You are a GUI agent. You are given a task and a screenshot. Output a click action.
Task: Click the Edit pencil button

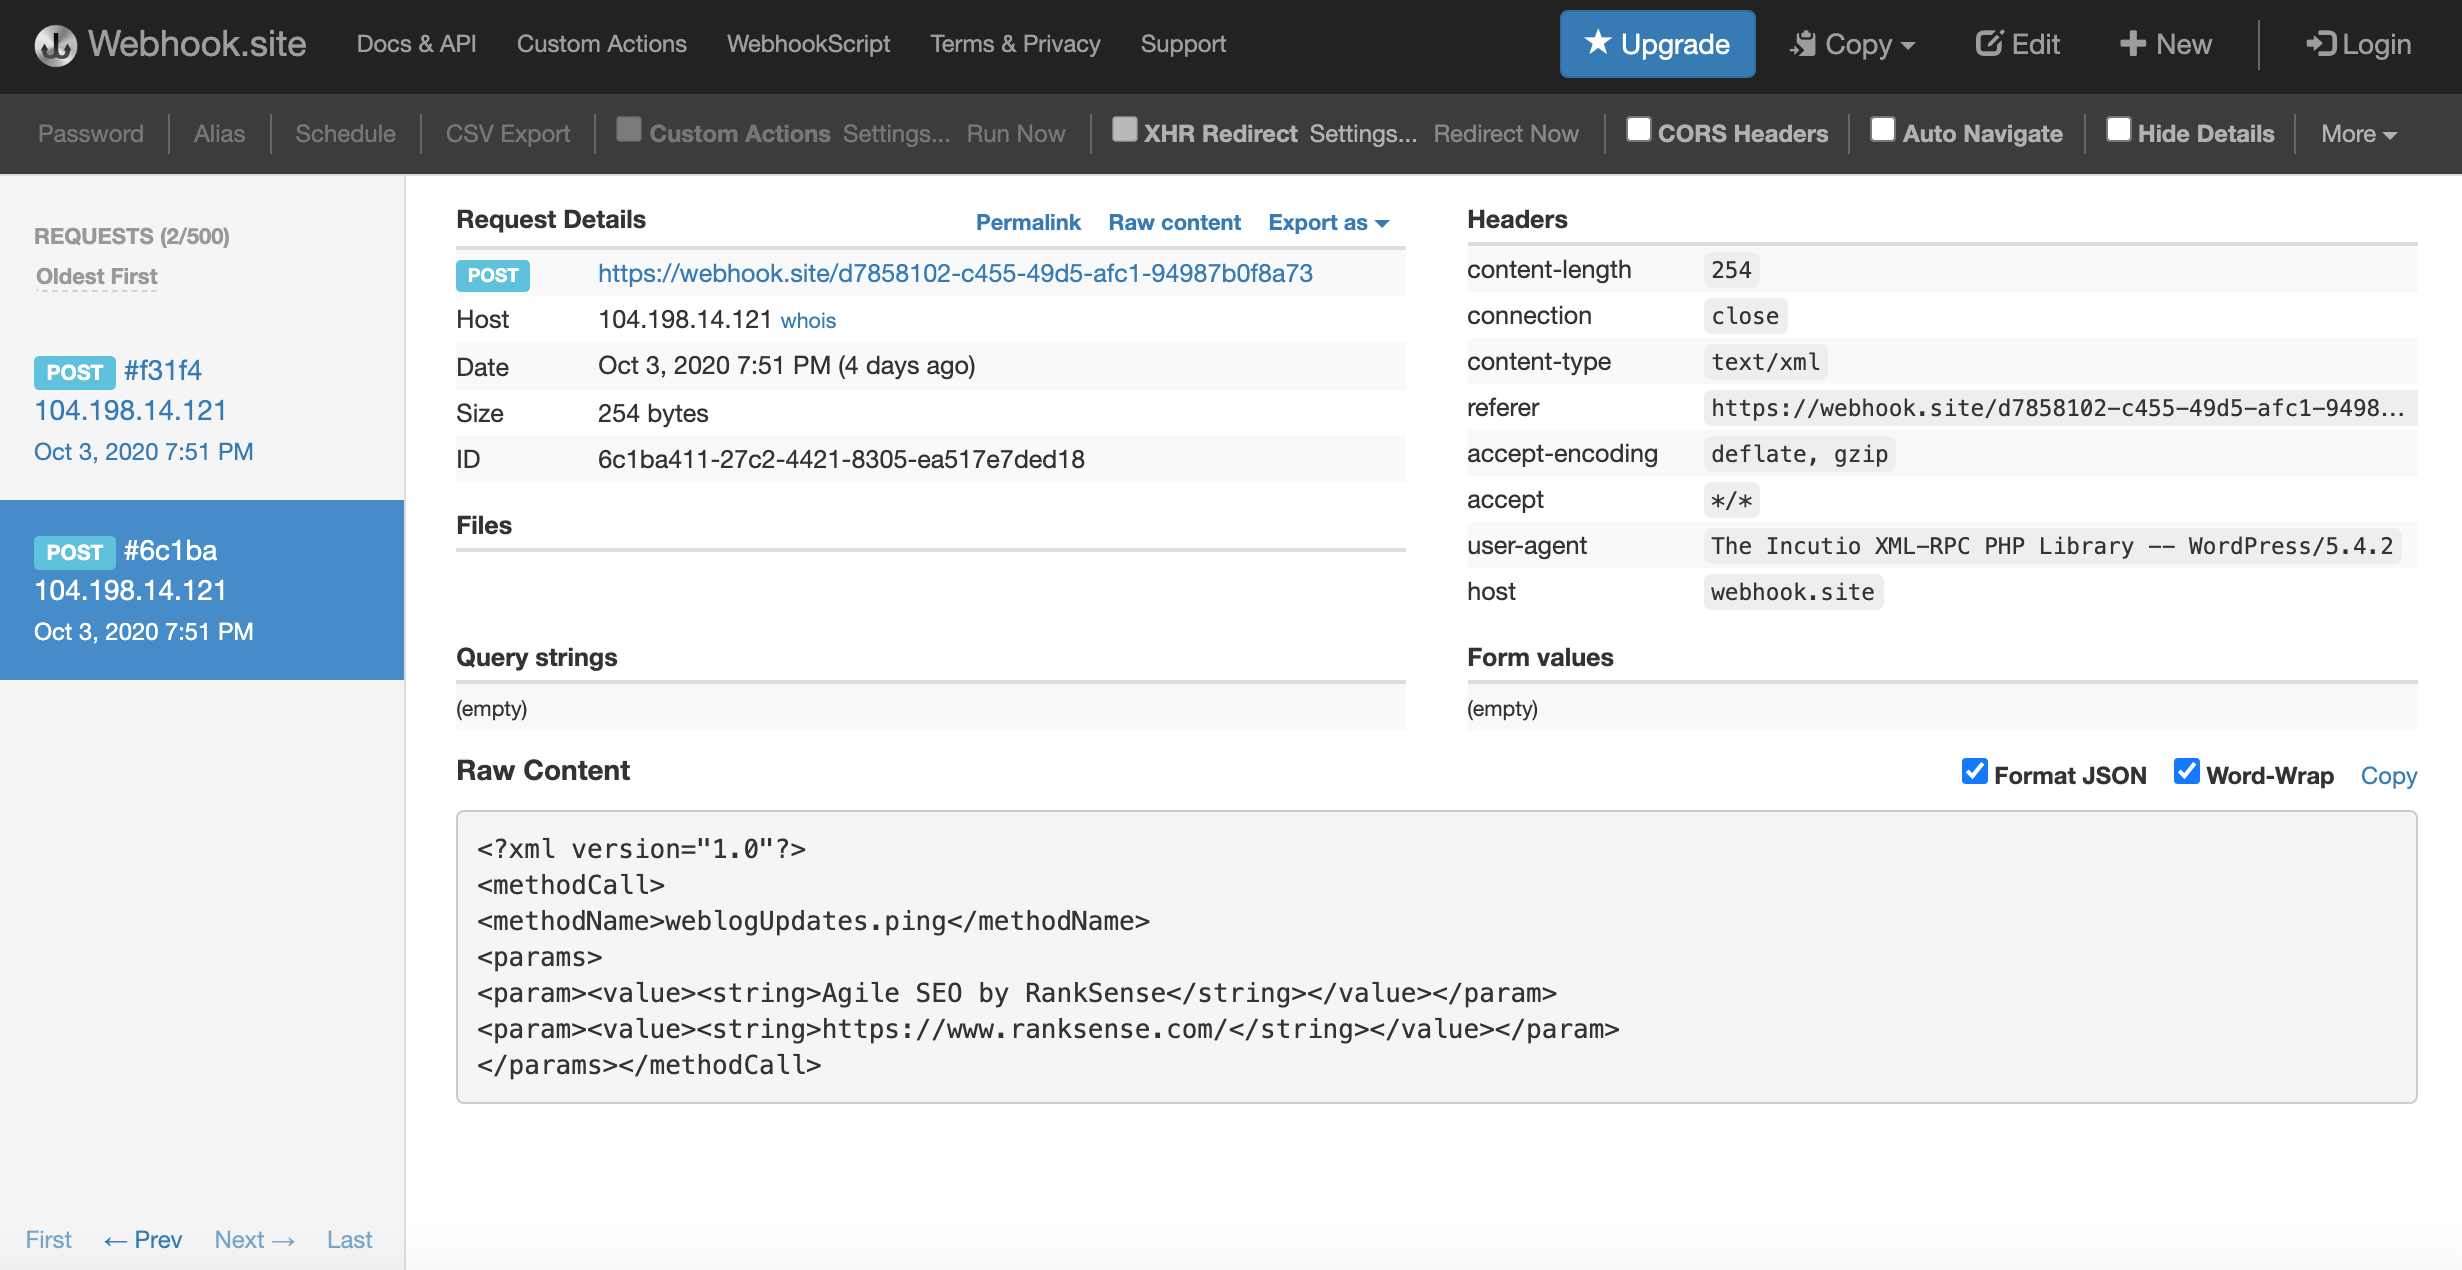coord(2017,44)
